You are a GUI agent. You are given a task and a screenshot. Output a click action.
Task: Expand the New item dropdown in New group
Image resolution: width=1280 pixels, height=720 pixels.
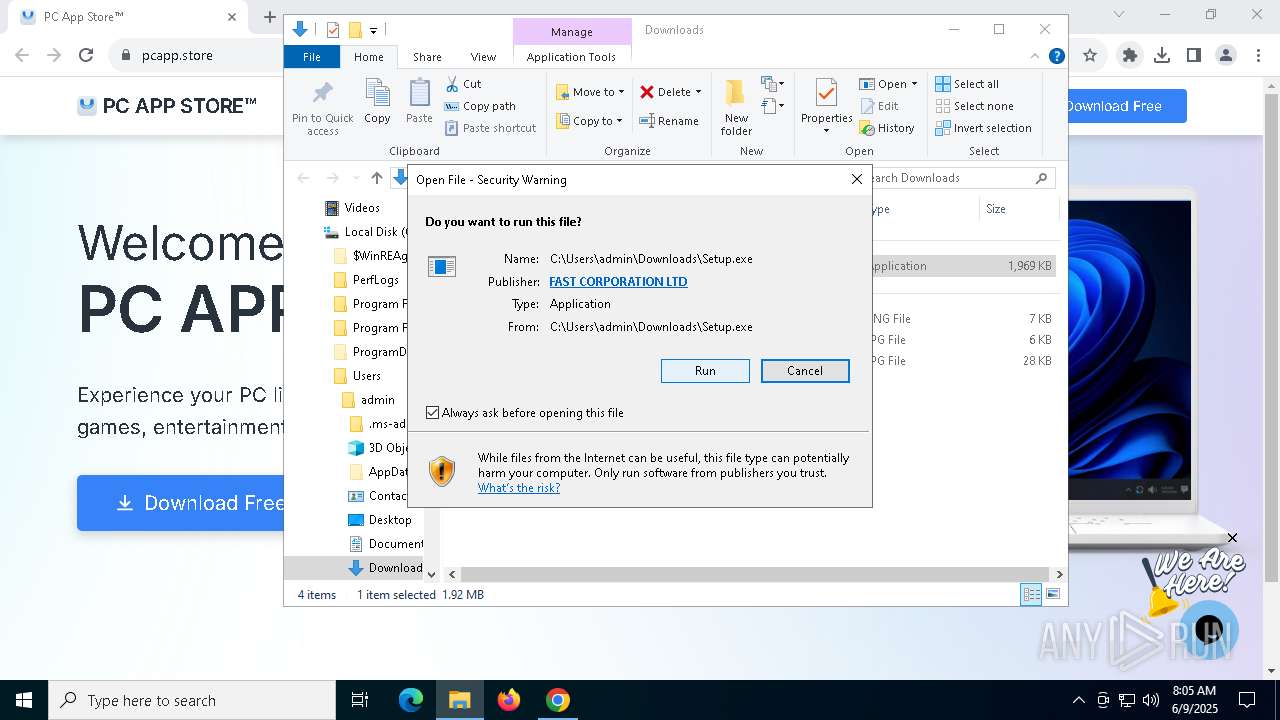pos(773,84)
